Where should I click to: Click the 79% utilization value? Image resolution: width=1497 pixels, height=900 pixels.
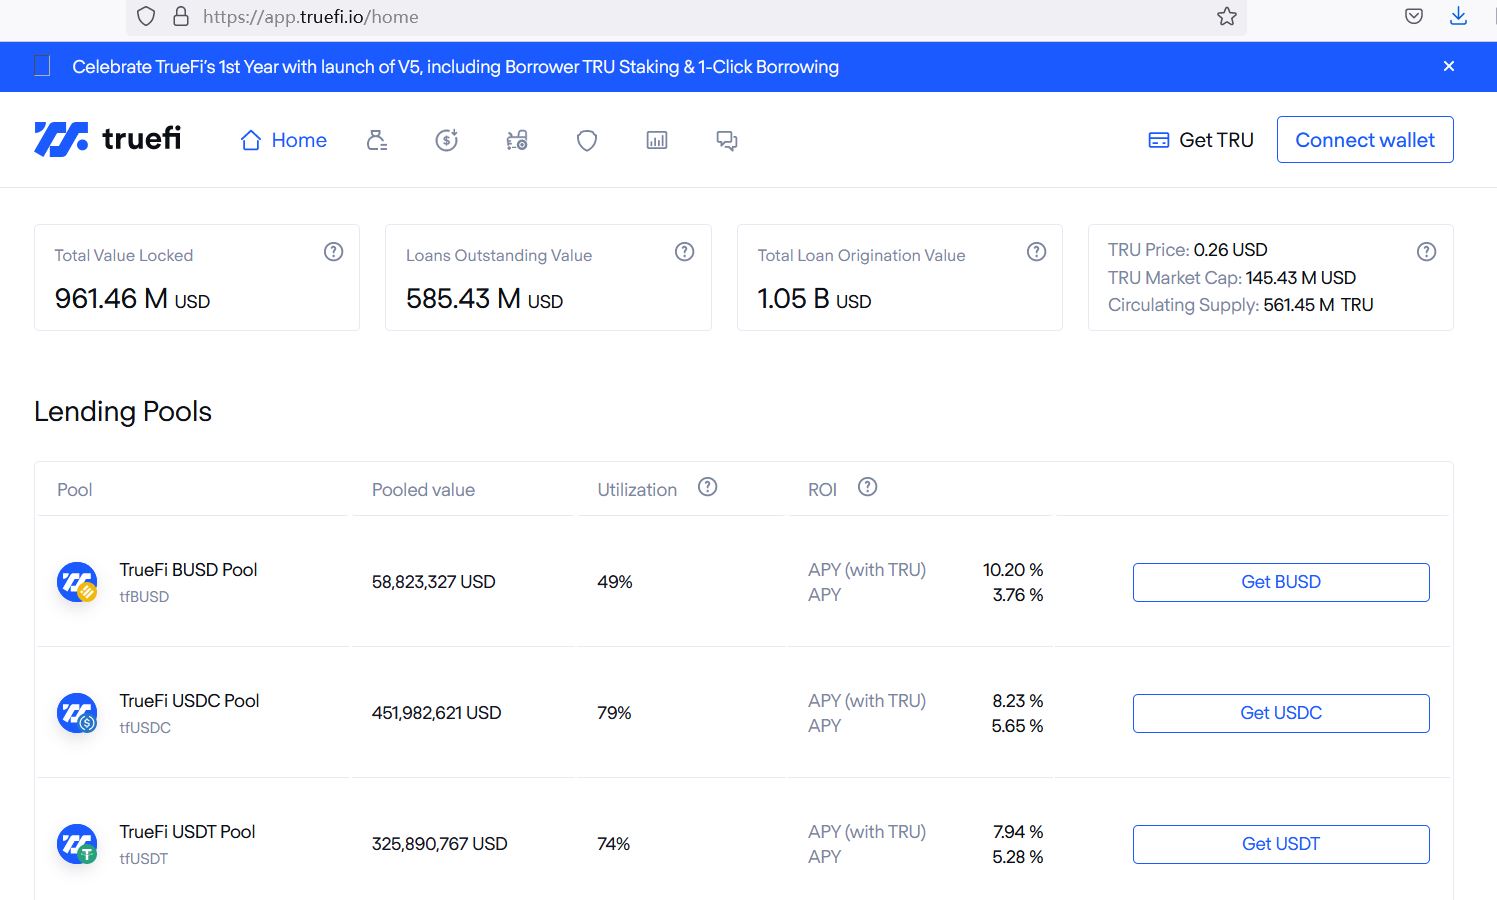614,713
